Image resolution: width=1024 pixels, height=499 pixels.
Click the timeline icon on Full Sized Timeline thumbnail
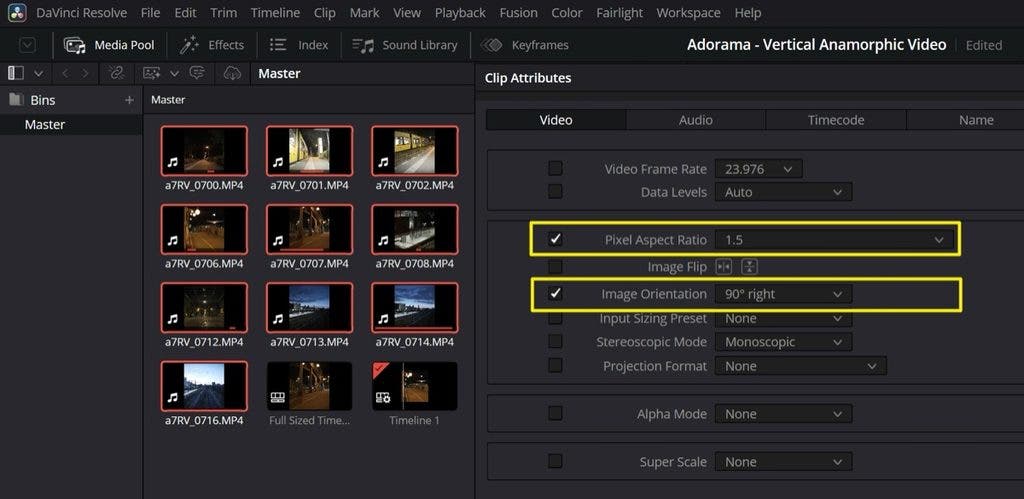[x=278, y=397]
